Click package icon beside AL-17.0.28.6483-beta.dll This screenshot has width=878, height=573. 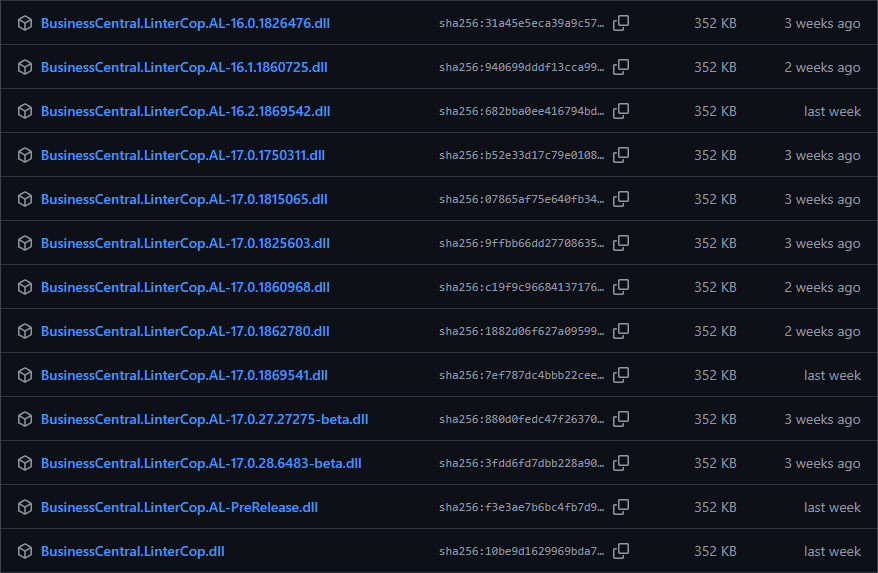pyautogui.click(x=25, y=463)
